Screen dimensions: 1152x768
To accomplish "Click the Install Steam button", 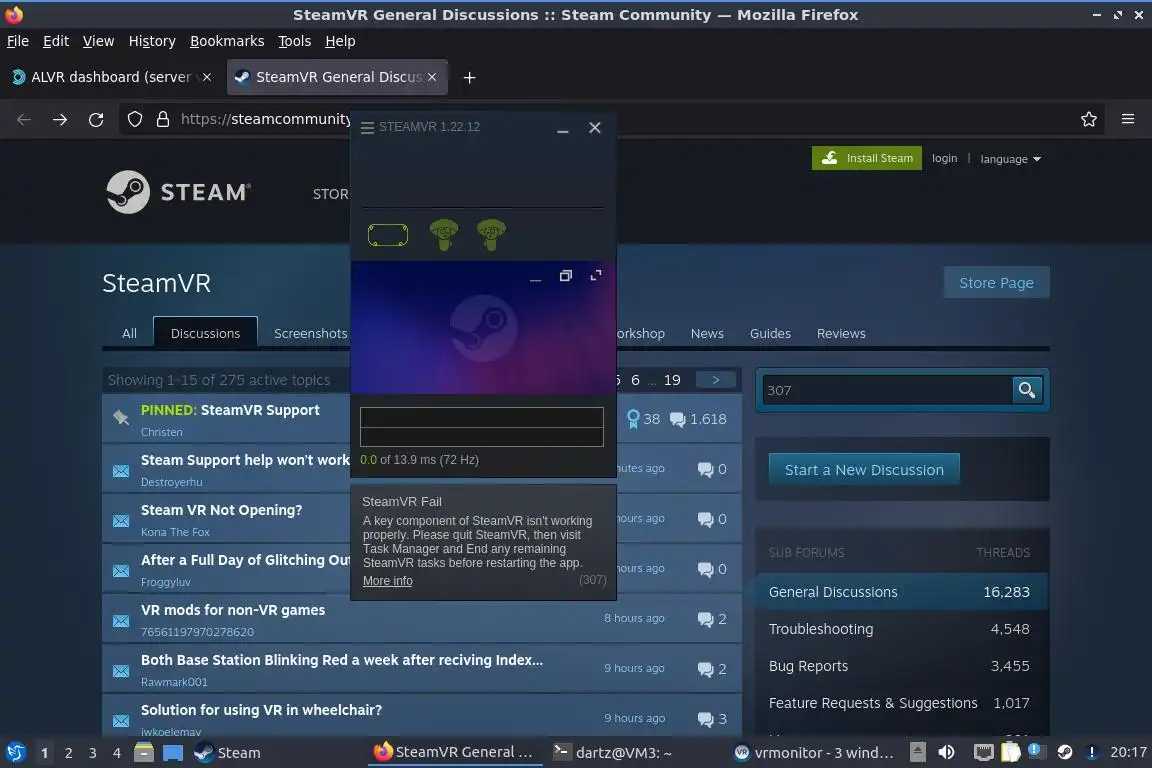I will pyautogui.click(x=867, y=158).
